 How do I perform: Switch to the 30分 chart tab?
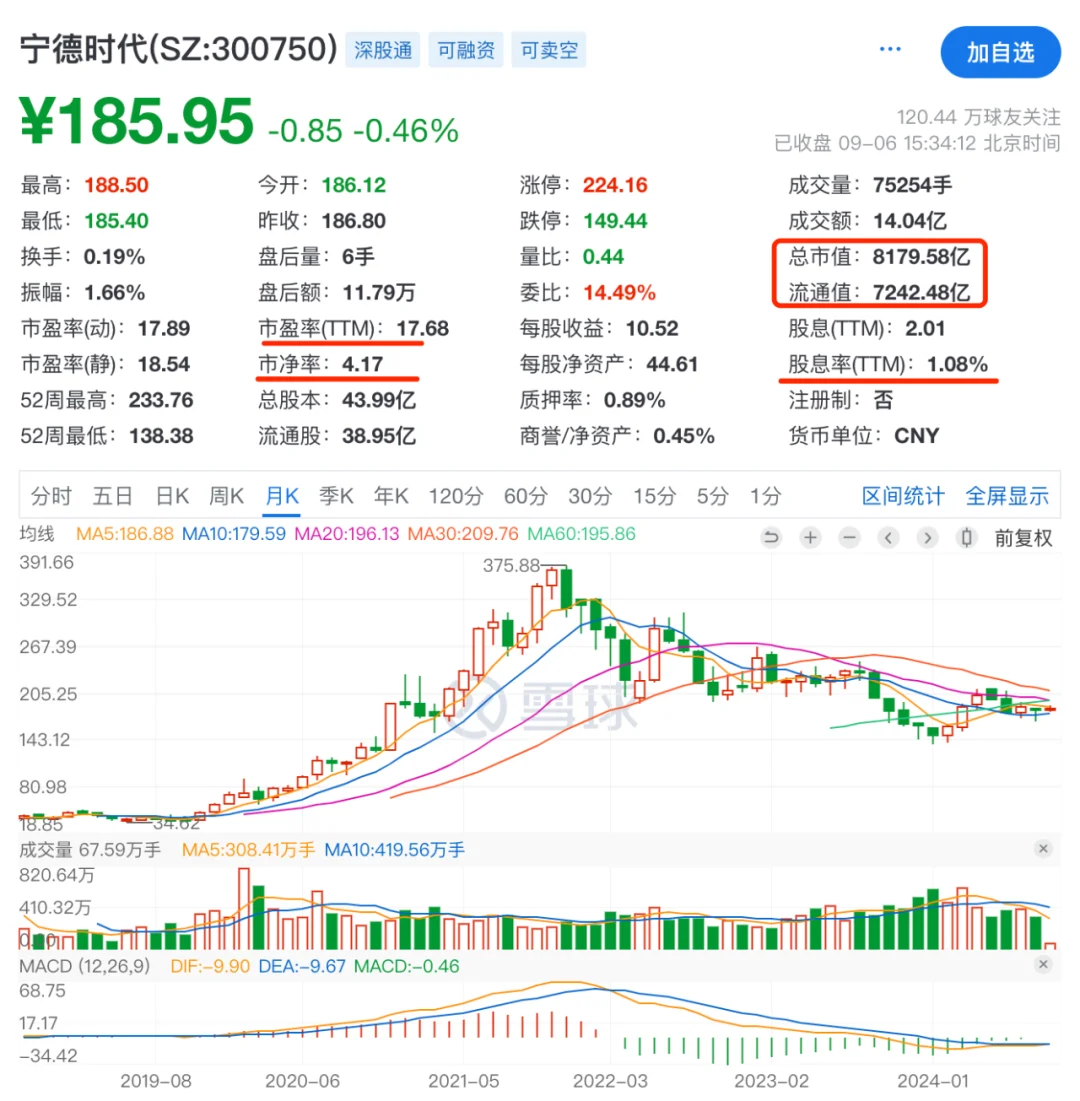tap(590, 496)
